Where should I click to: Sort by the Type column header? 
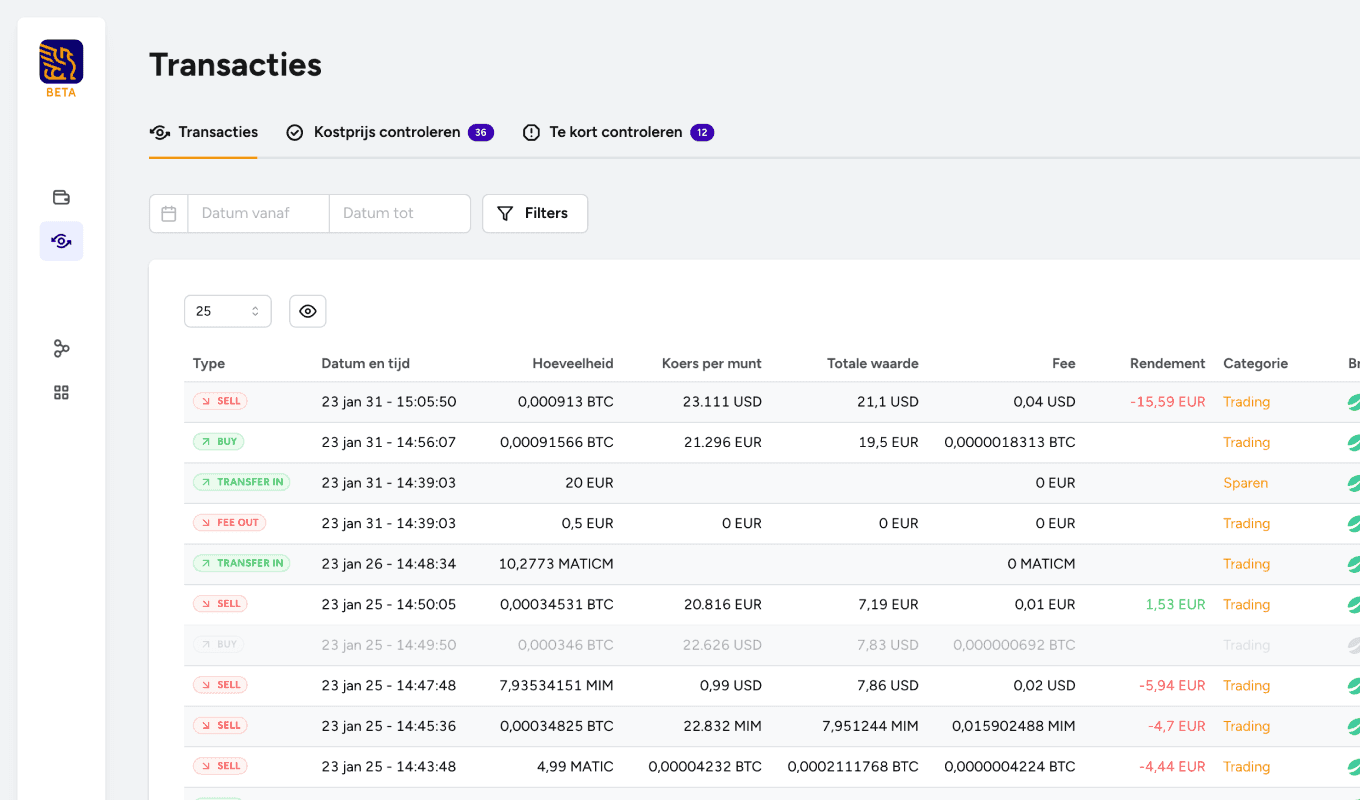[209, 363]
